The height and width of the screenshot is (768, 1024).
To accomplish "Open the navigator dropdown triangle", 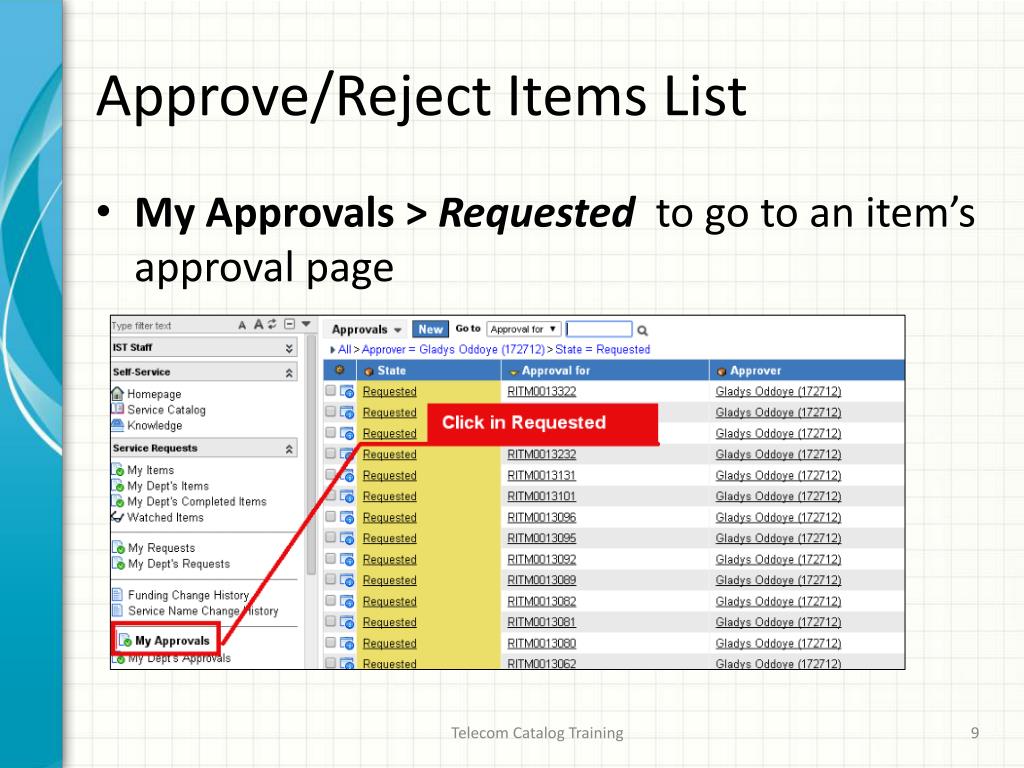I will click(x=306, y=324).
